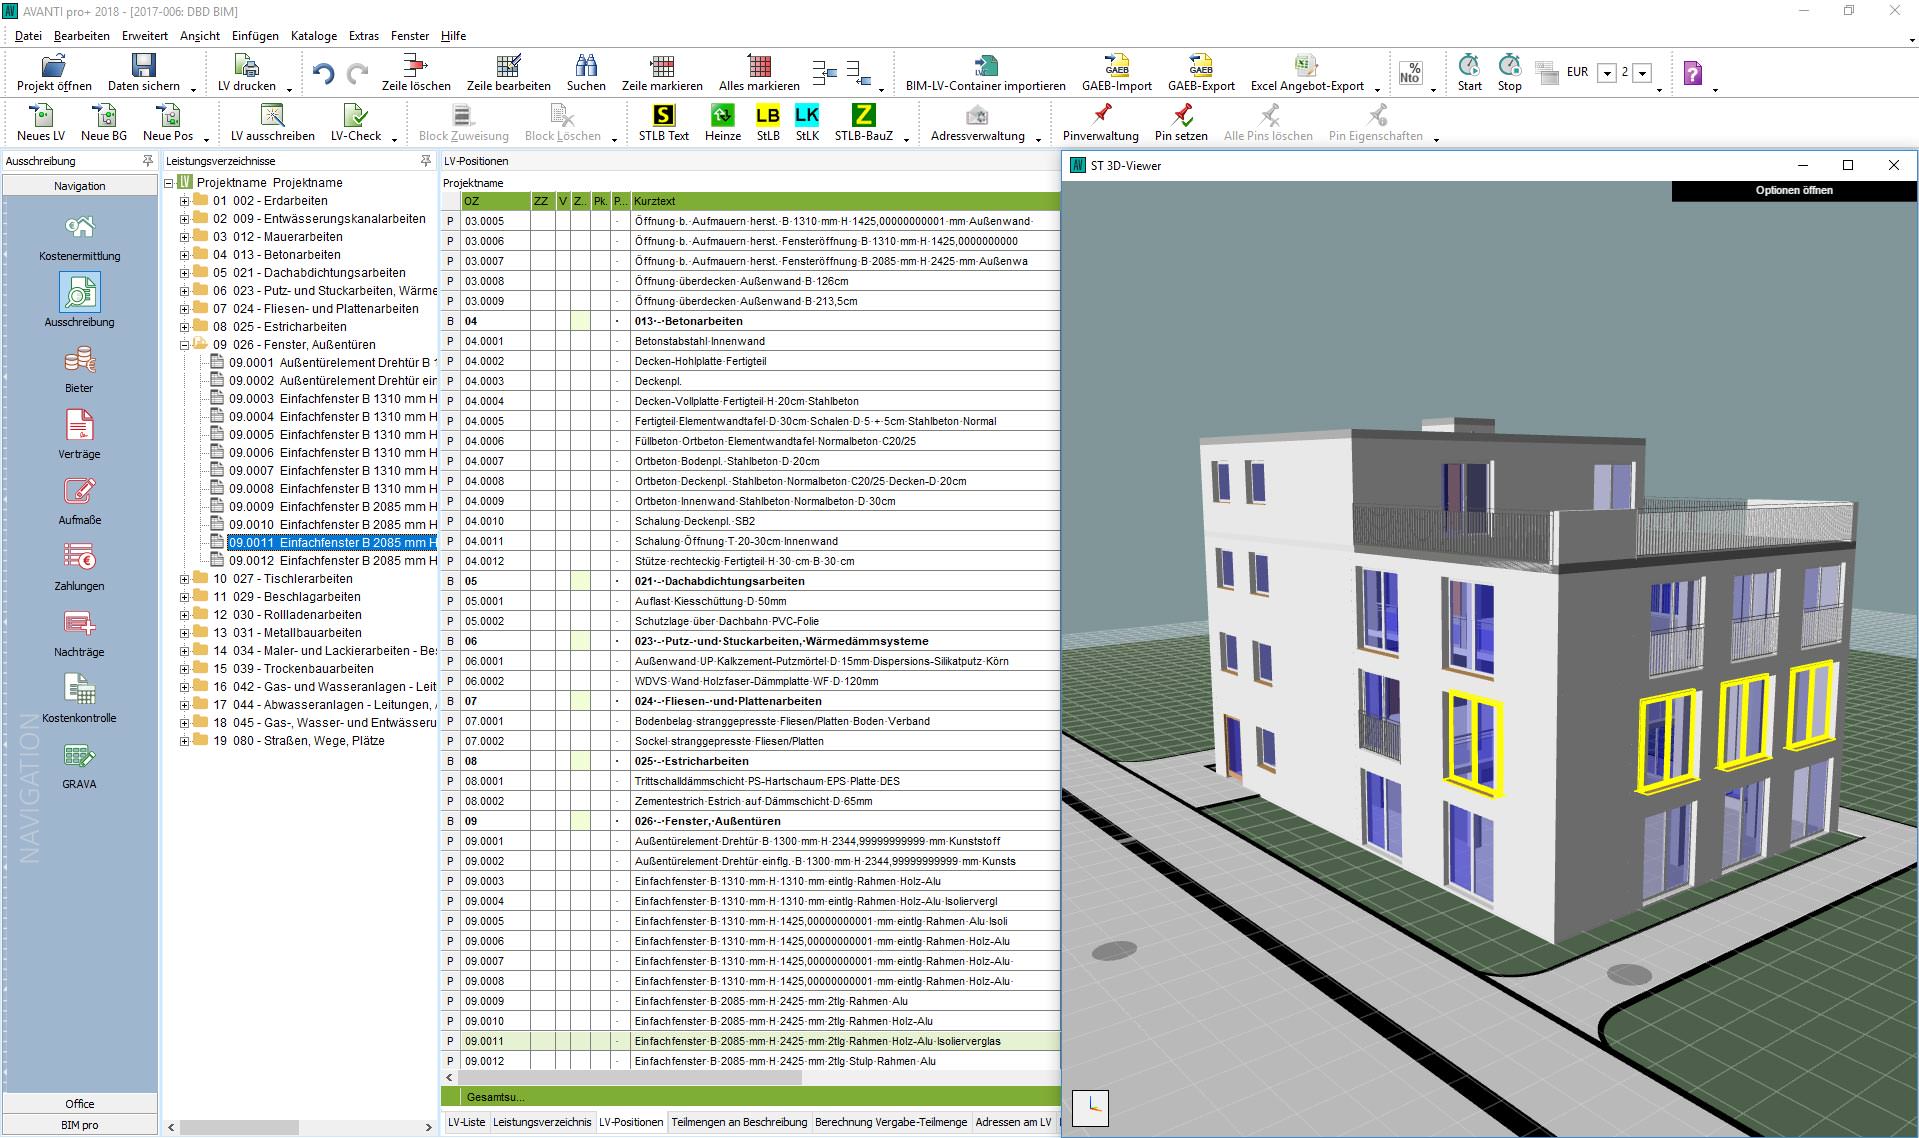Viewport: 1919px width, 1138px height.
Task: Print the LV via LV drucken
Action: [247, 73]
